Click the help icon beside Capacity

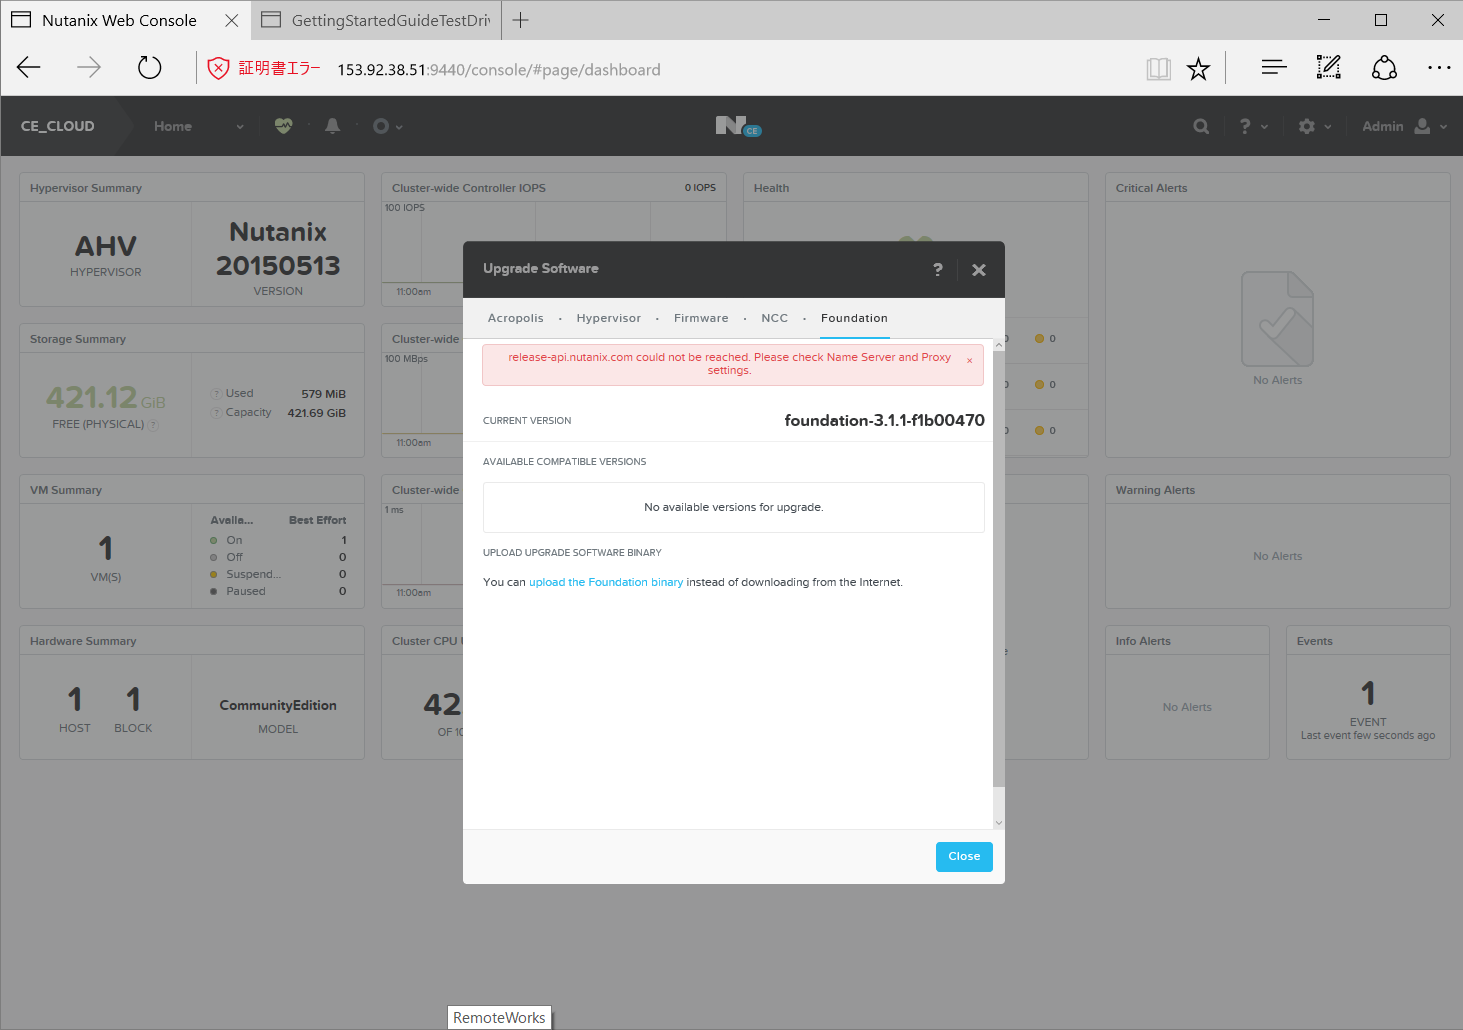pyautogui.click(x=216, y=413)
